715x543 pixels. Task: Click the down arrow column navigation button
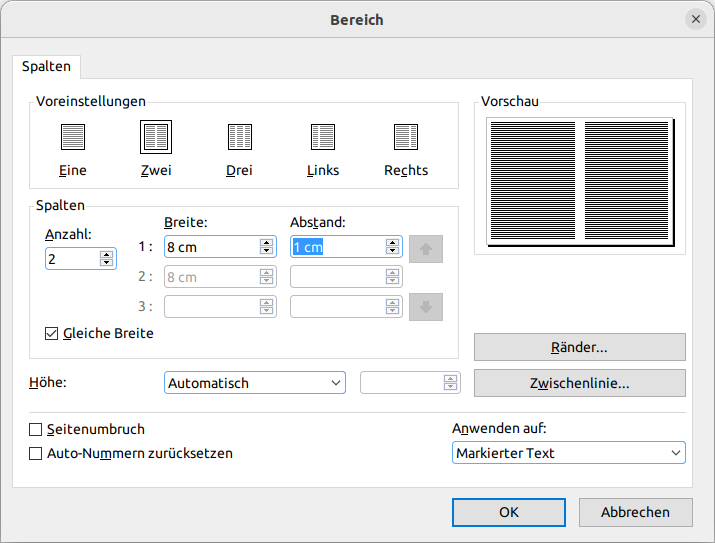click(426, 307)
